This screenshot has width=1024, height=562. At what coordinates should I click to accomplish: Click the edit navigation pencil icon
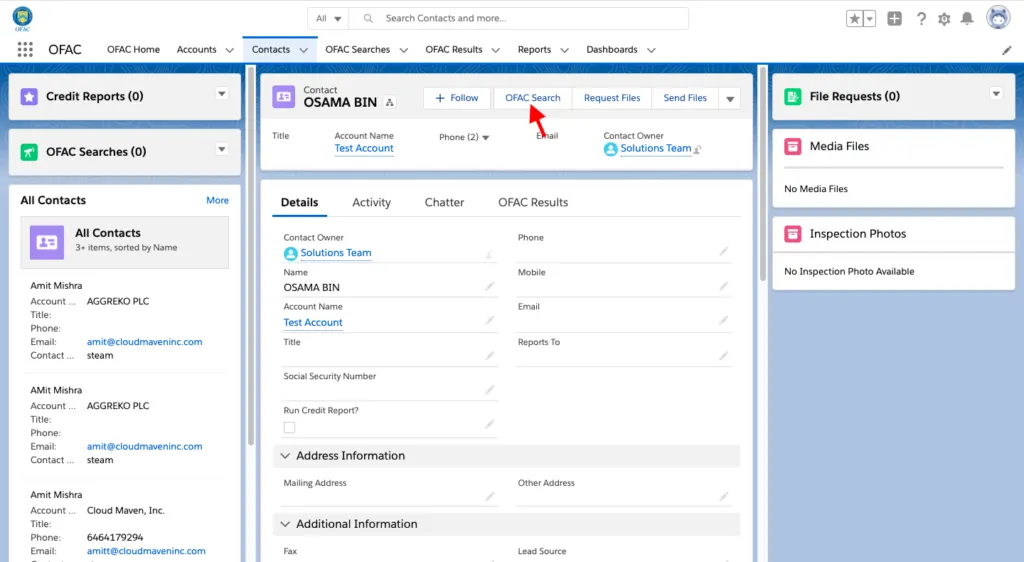coord(1006,50)
